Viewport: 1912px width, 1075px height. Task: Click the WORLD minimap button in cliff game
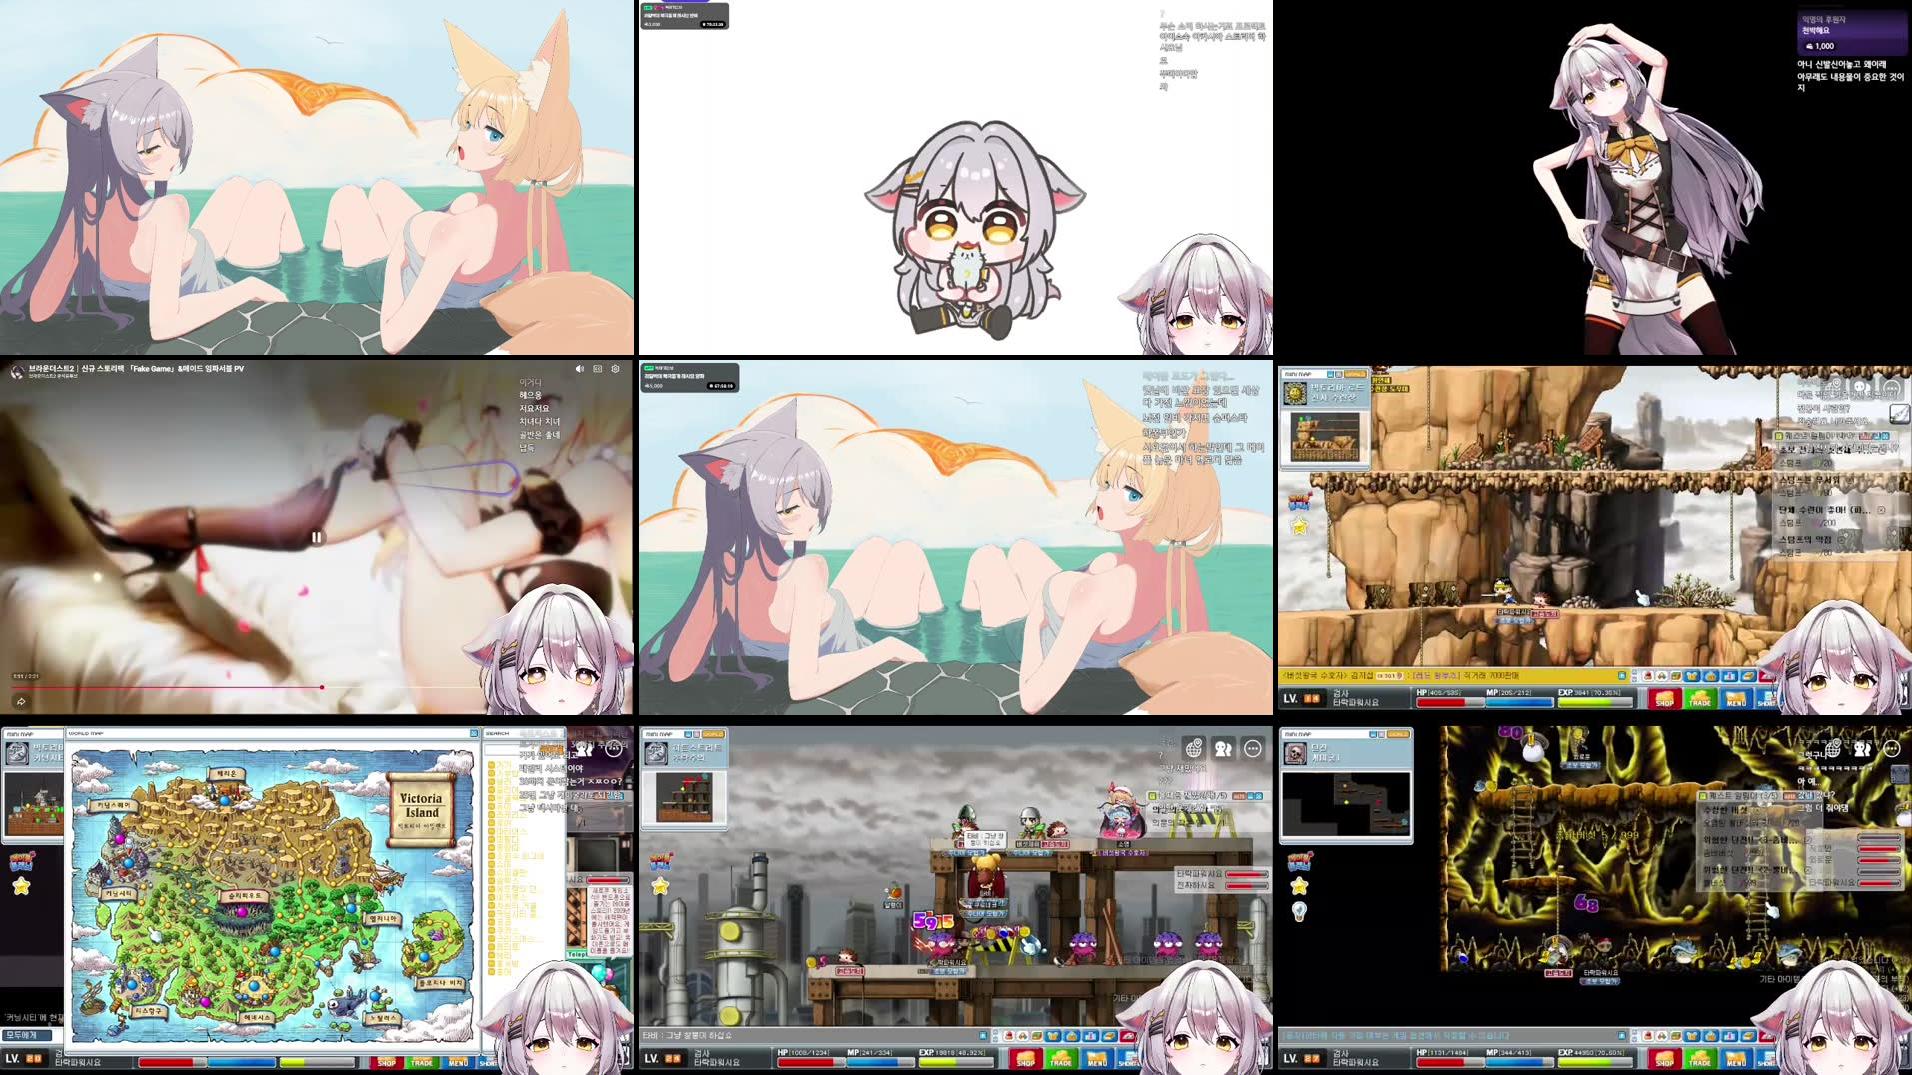(x=1353, y=374)
